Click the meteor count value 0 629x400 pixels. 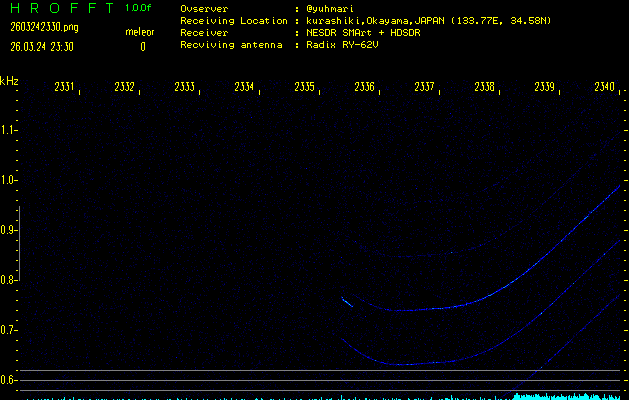[142, 46]
